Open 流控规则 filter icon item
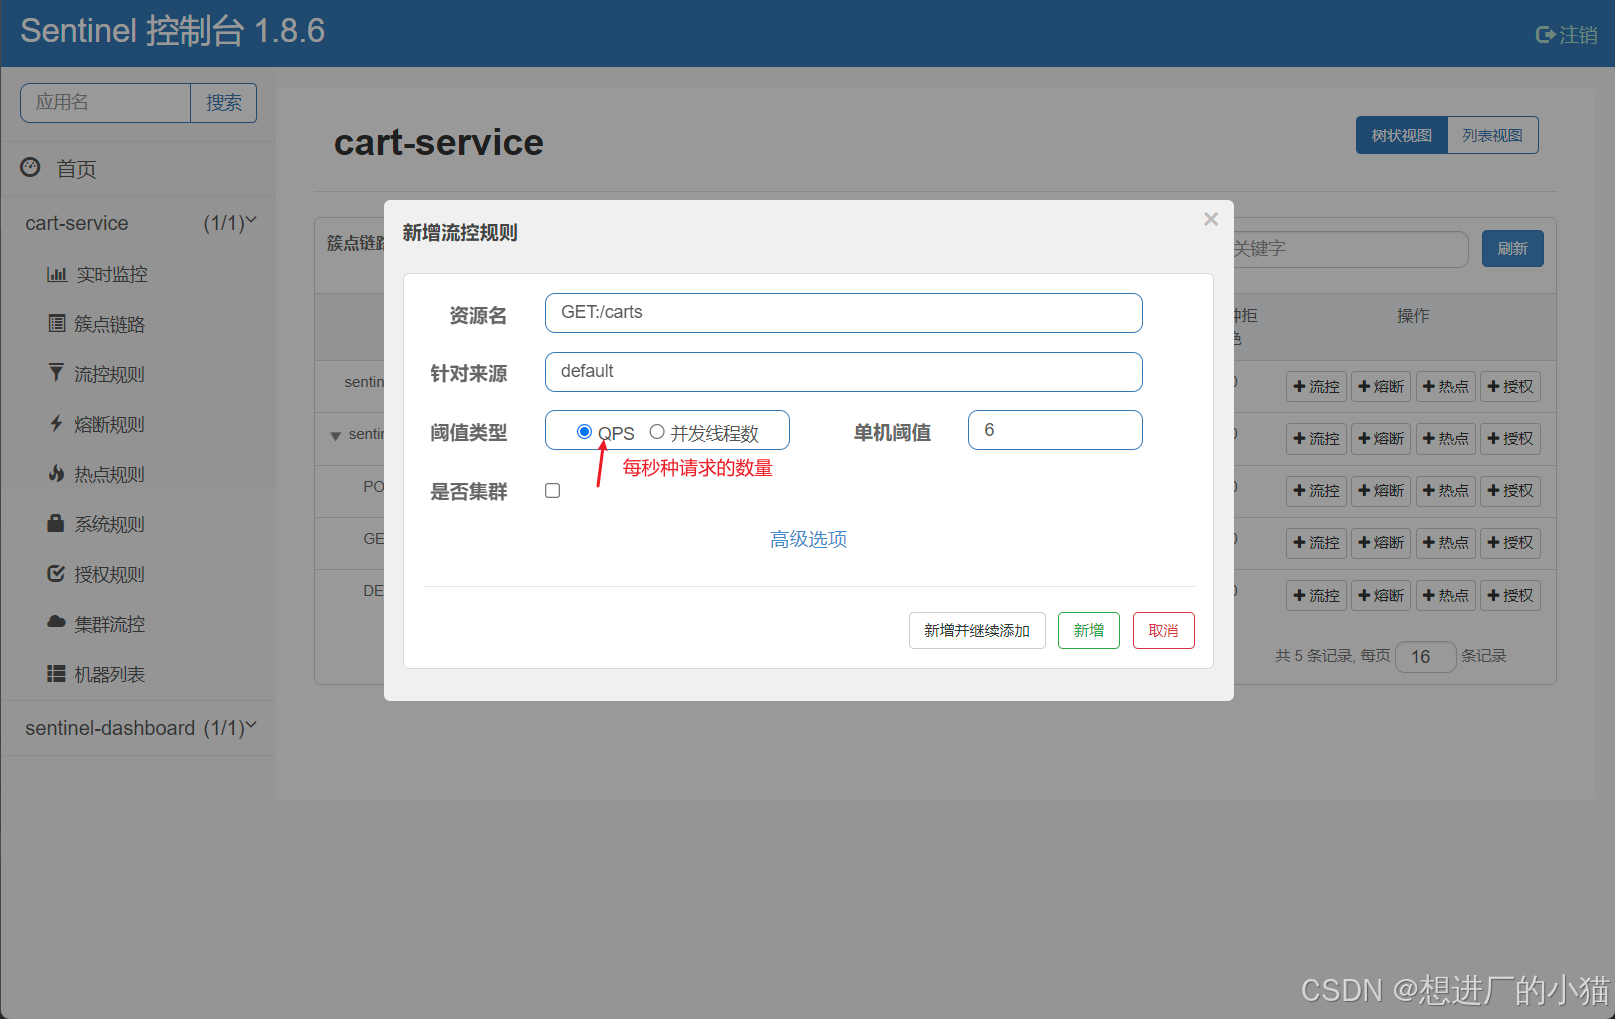 pyautogui.click(x=57, y=373)
